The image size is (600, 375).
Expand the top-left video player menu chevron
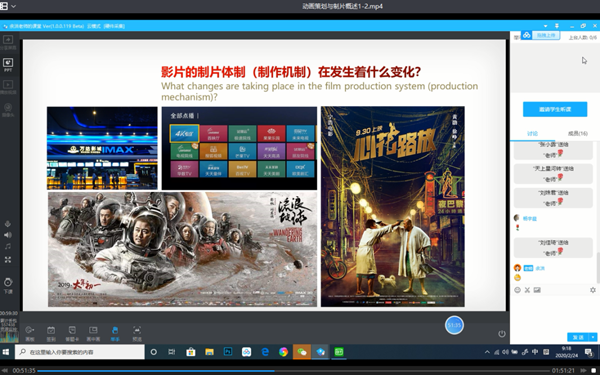click(14, 6)
